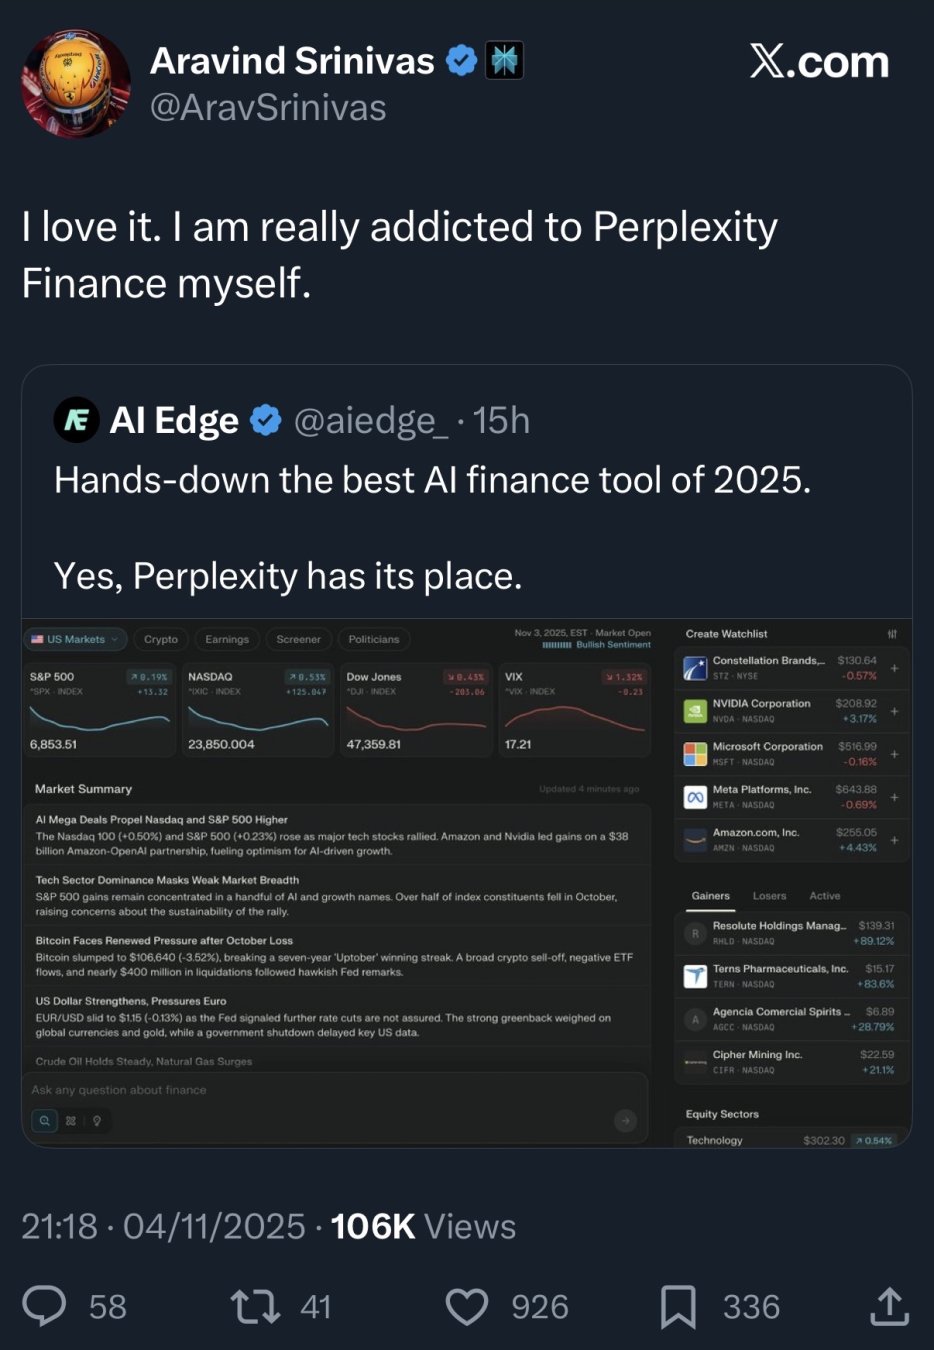This screenshot has width=934, height=1350.
Task: Open the Screener tab
Action: tap(298, 639)
